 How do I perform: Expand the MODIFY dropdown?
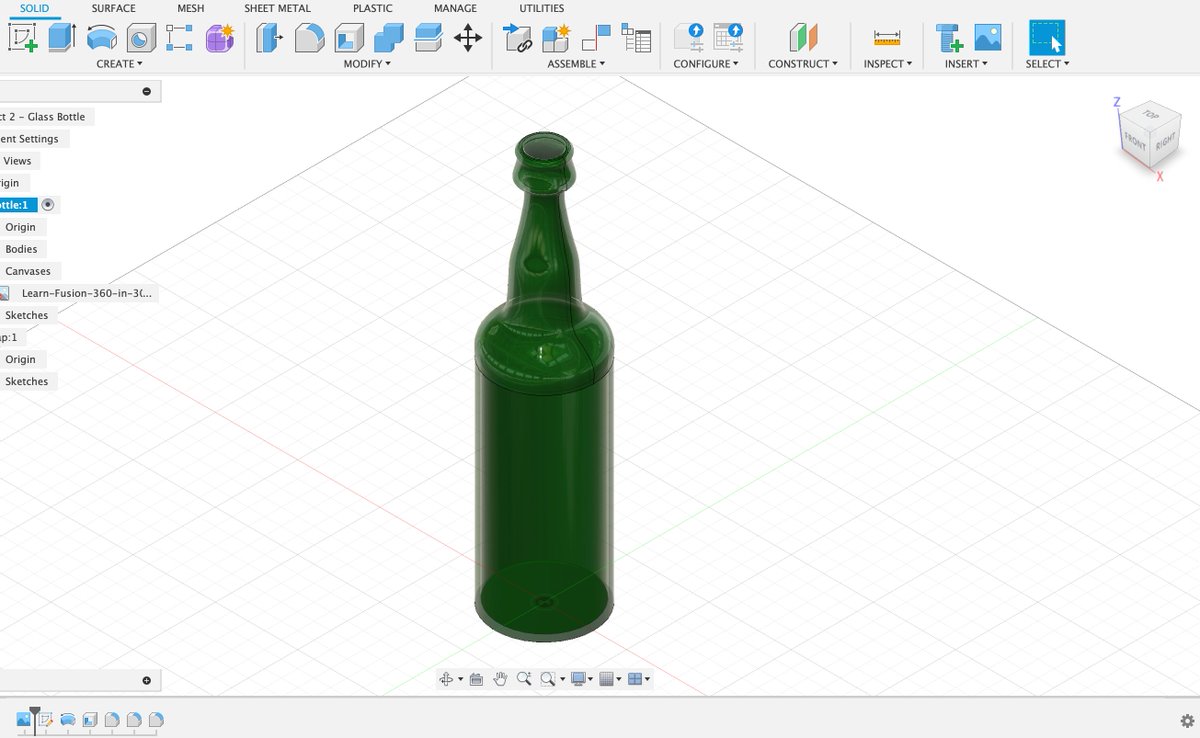[365, 63]
